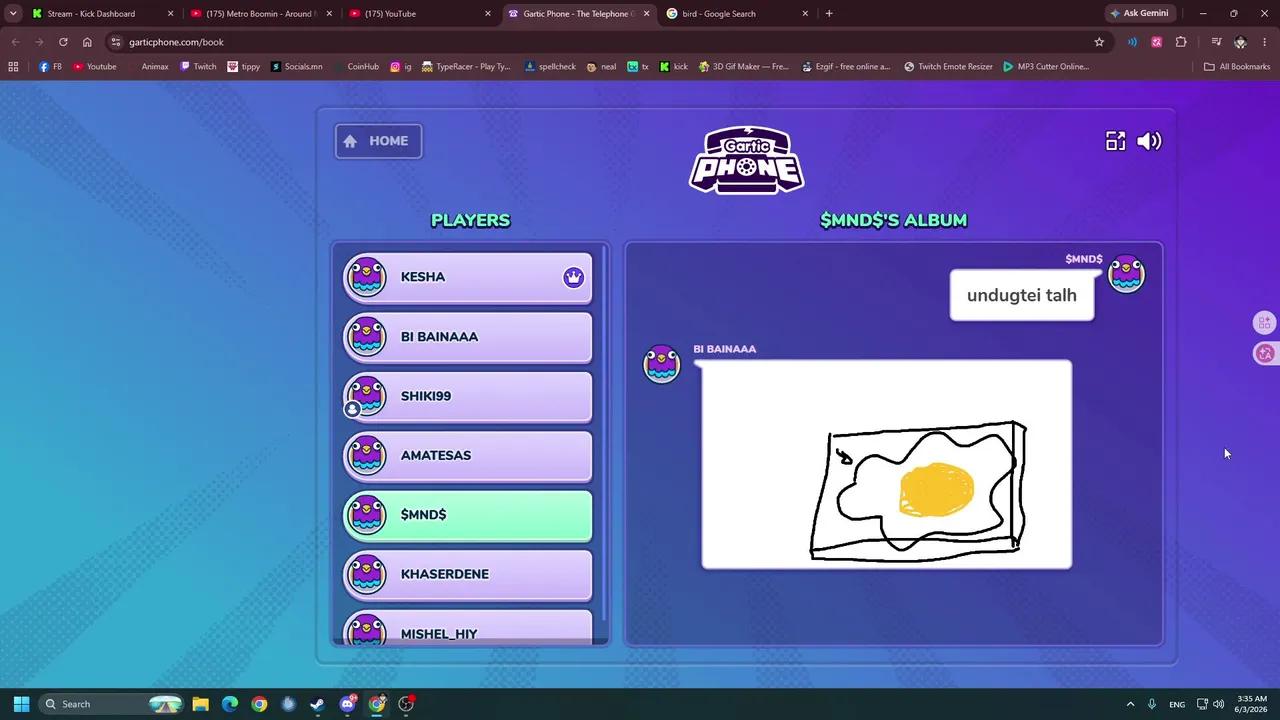
Task: Open the Twitch bookmark
Action: (x=198, y=67)
